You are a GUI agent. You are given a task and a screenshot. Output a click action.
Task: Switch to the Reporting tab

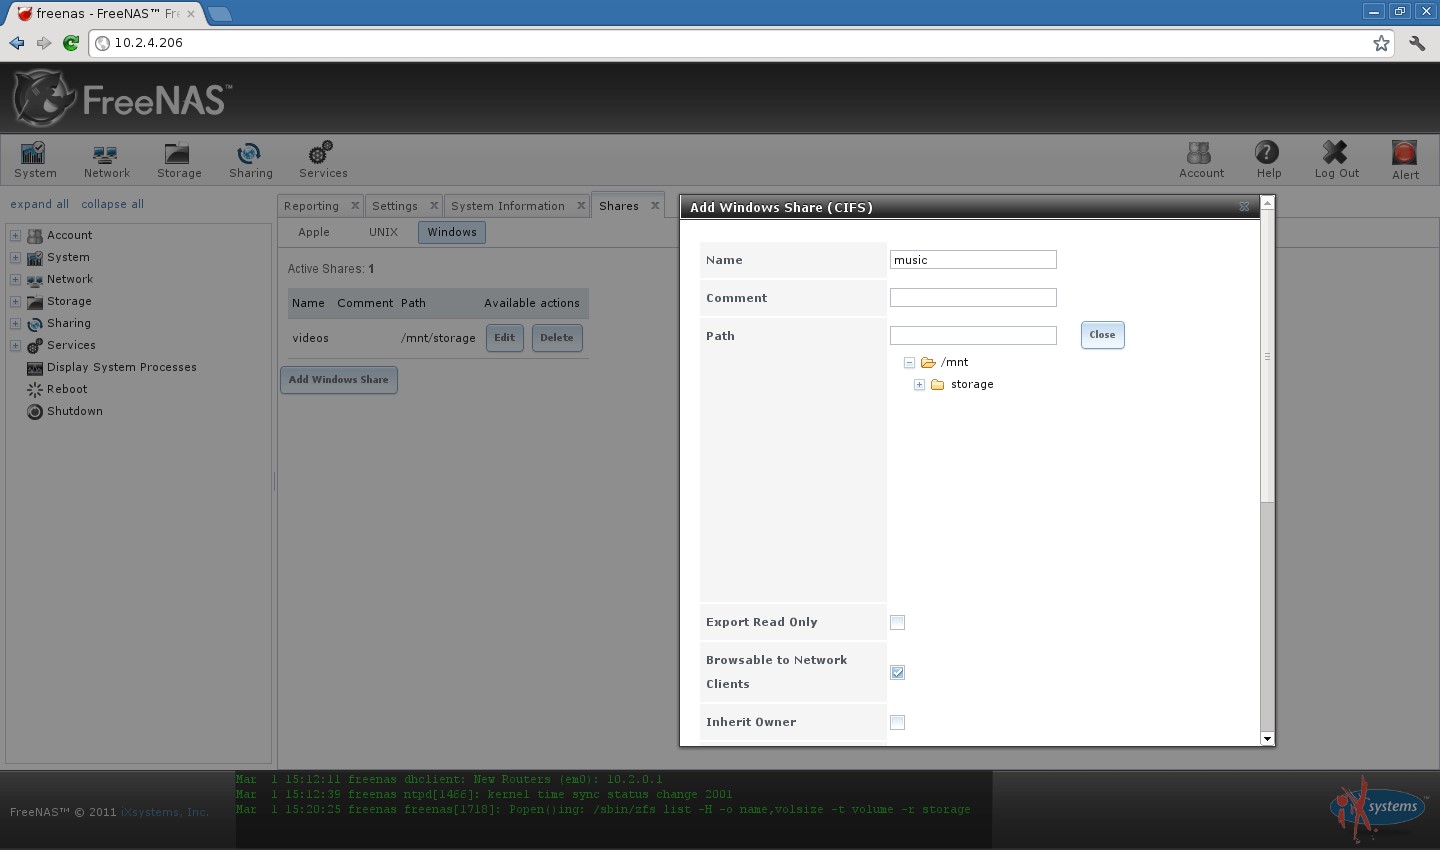[313, 205]
